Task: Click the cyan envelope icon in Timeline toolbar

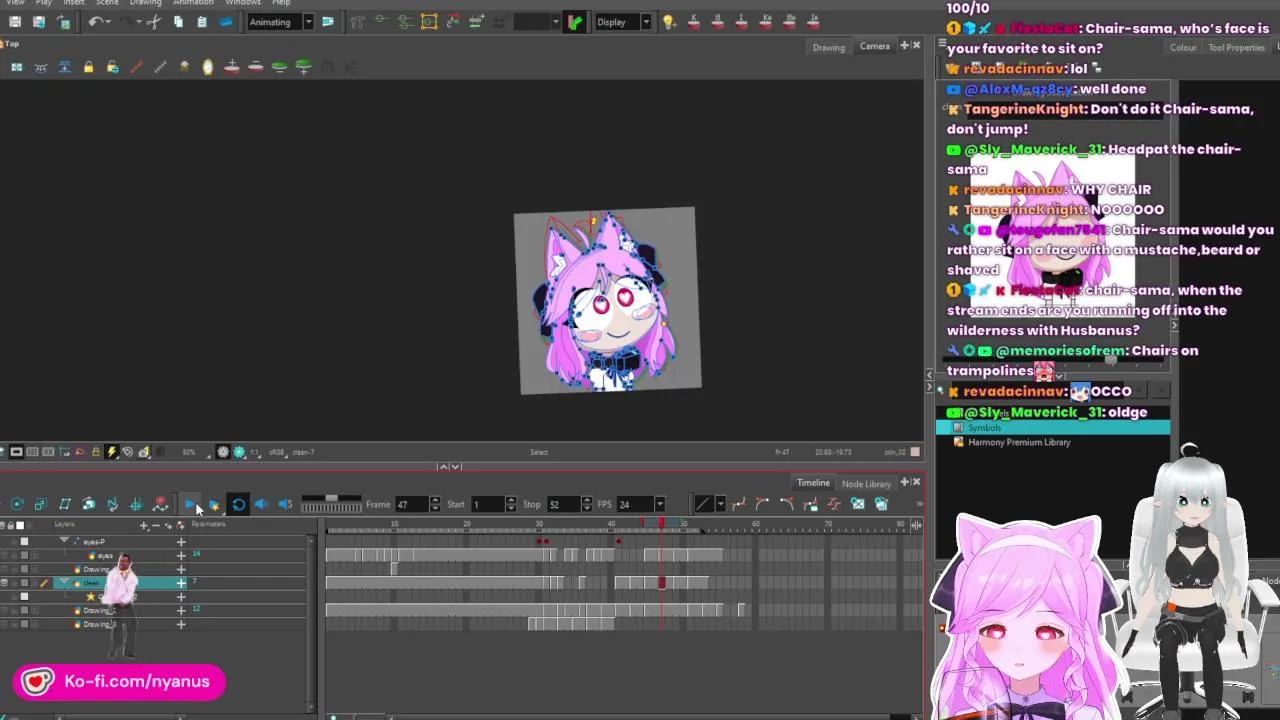Action: [857, 504]
